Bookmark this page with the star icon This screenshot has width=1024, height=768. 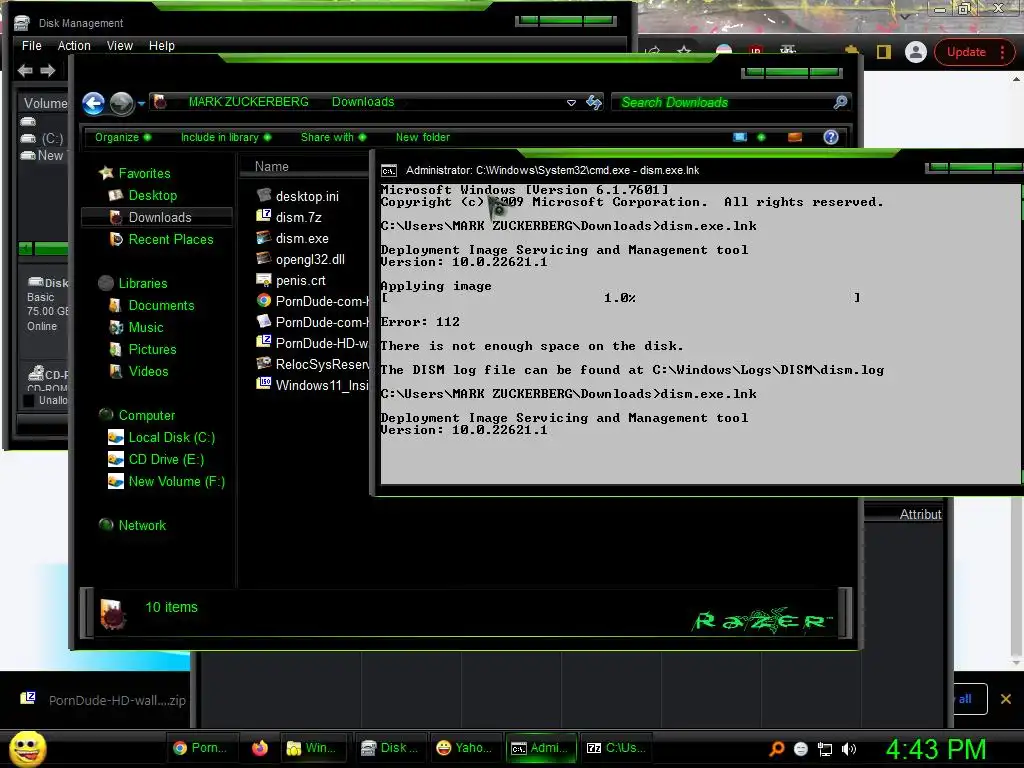tap(684, 51)
